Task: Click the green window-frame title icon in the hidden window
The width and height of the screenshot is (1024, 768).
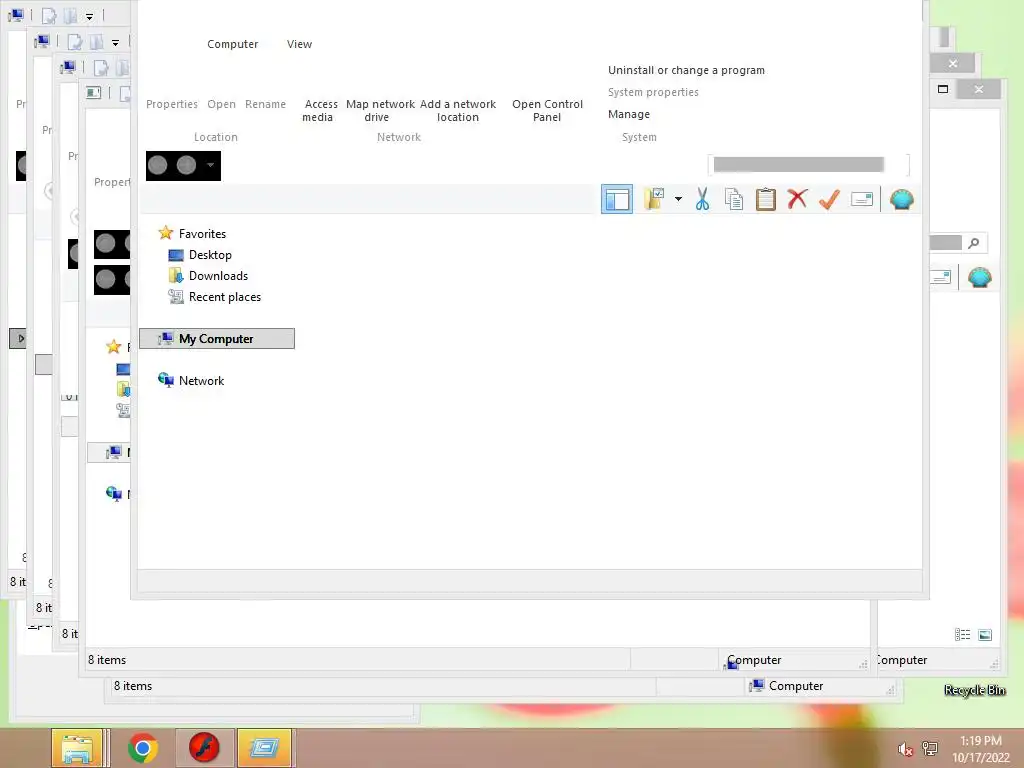Action: tap(93, 93)
